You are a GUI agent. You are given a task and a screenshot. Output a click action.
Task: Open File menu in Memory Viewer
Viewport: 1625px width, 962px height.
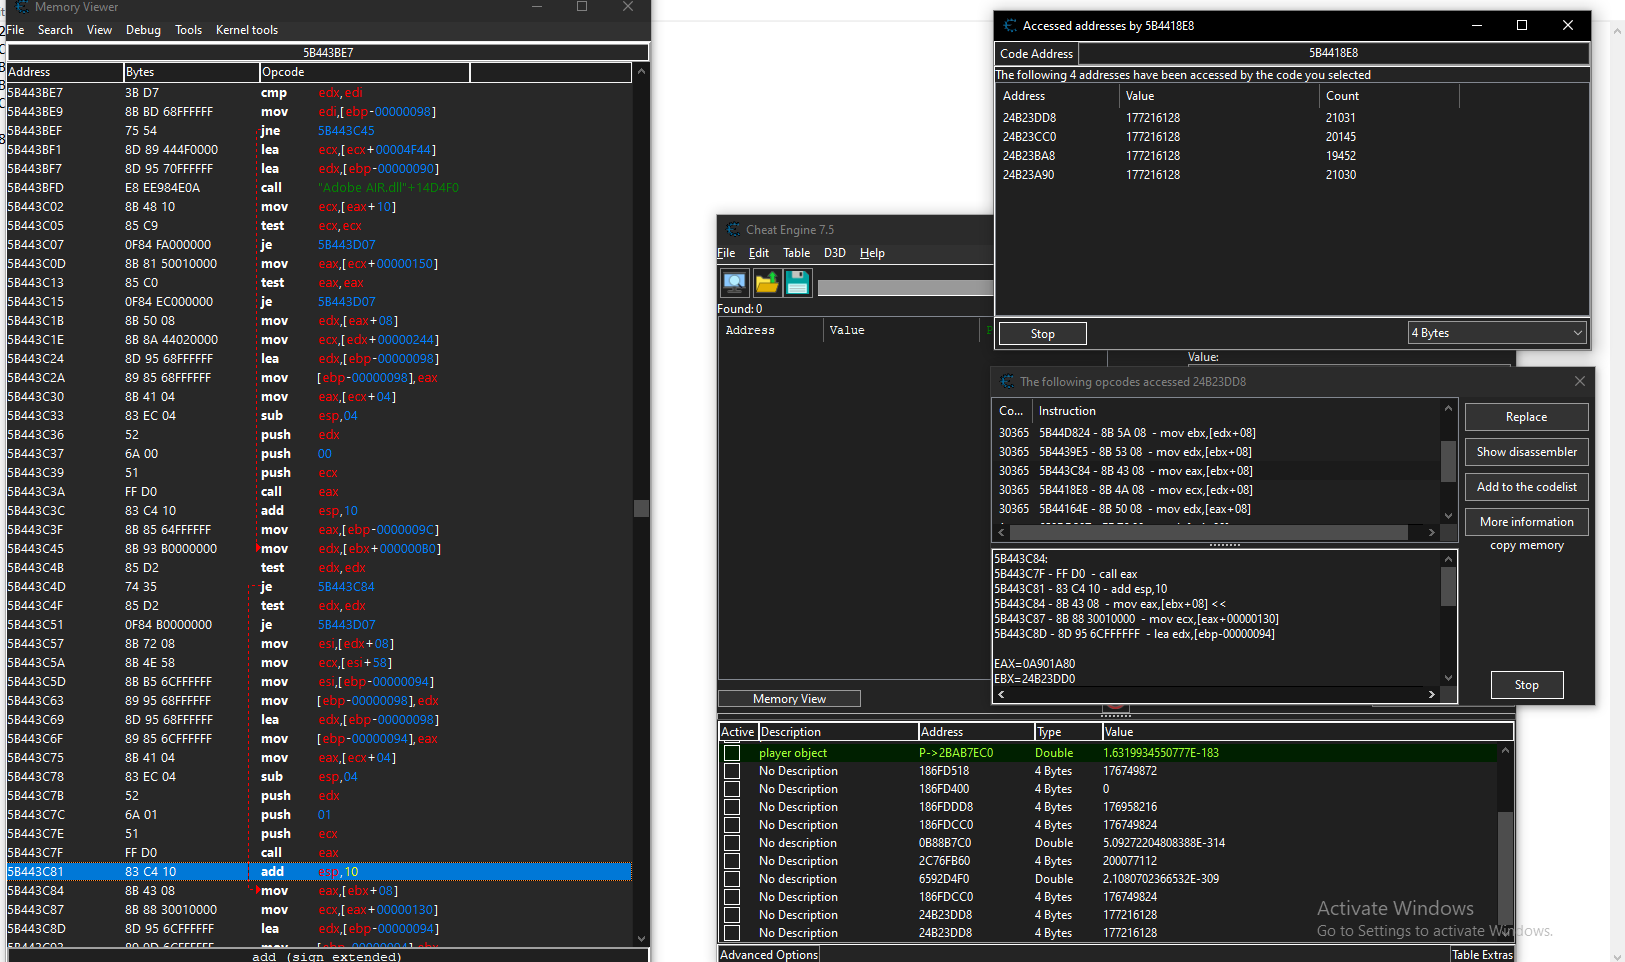pyautogui.click(x=15, y=30)
